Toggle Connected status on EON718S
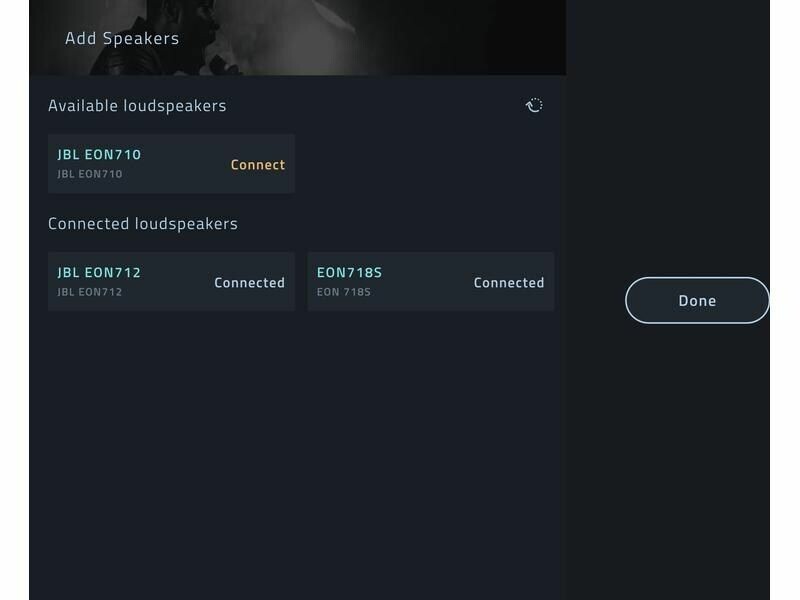Image resolution: width=800 pixels, height=600 pixels. (x=508, y=283)
